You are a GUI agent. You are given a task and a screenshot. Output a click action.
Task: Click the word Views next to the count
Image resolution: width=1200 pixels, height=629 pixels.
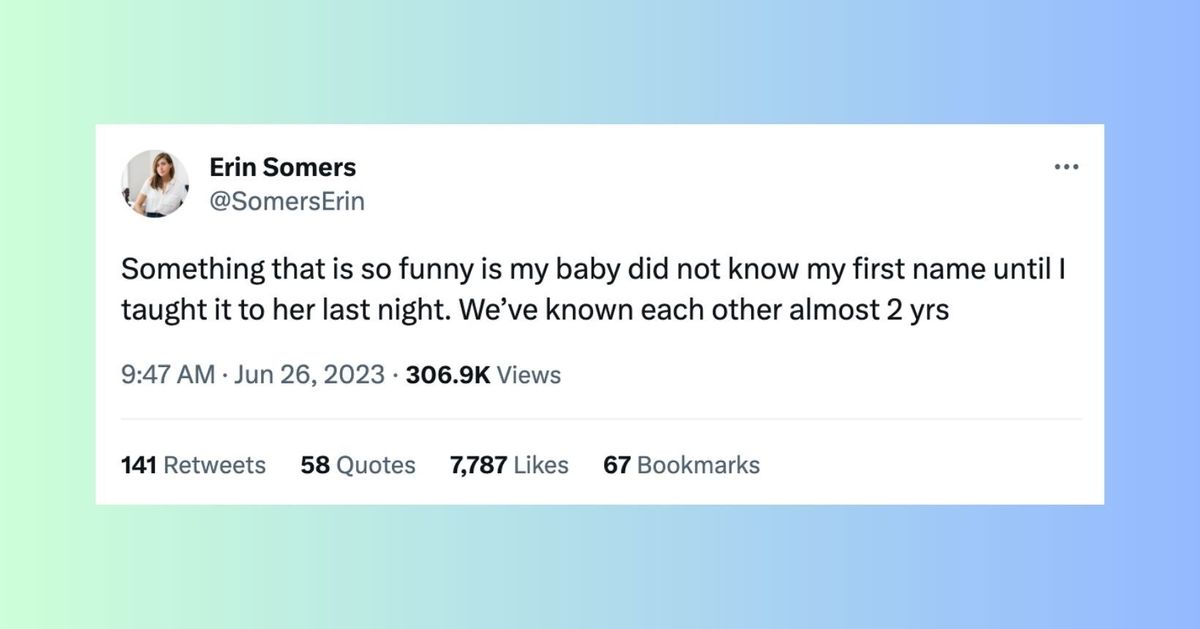pos(529,375)
